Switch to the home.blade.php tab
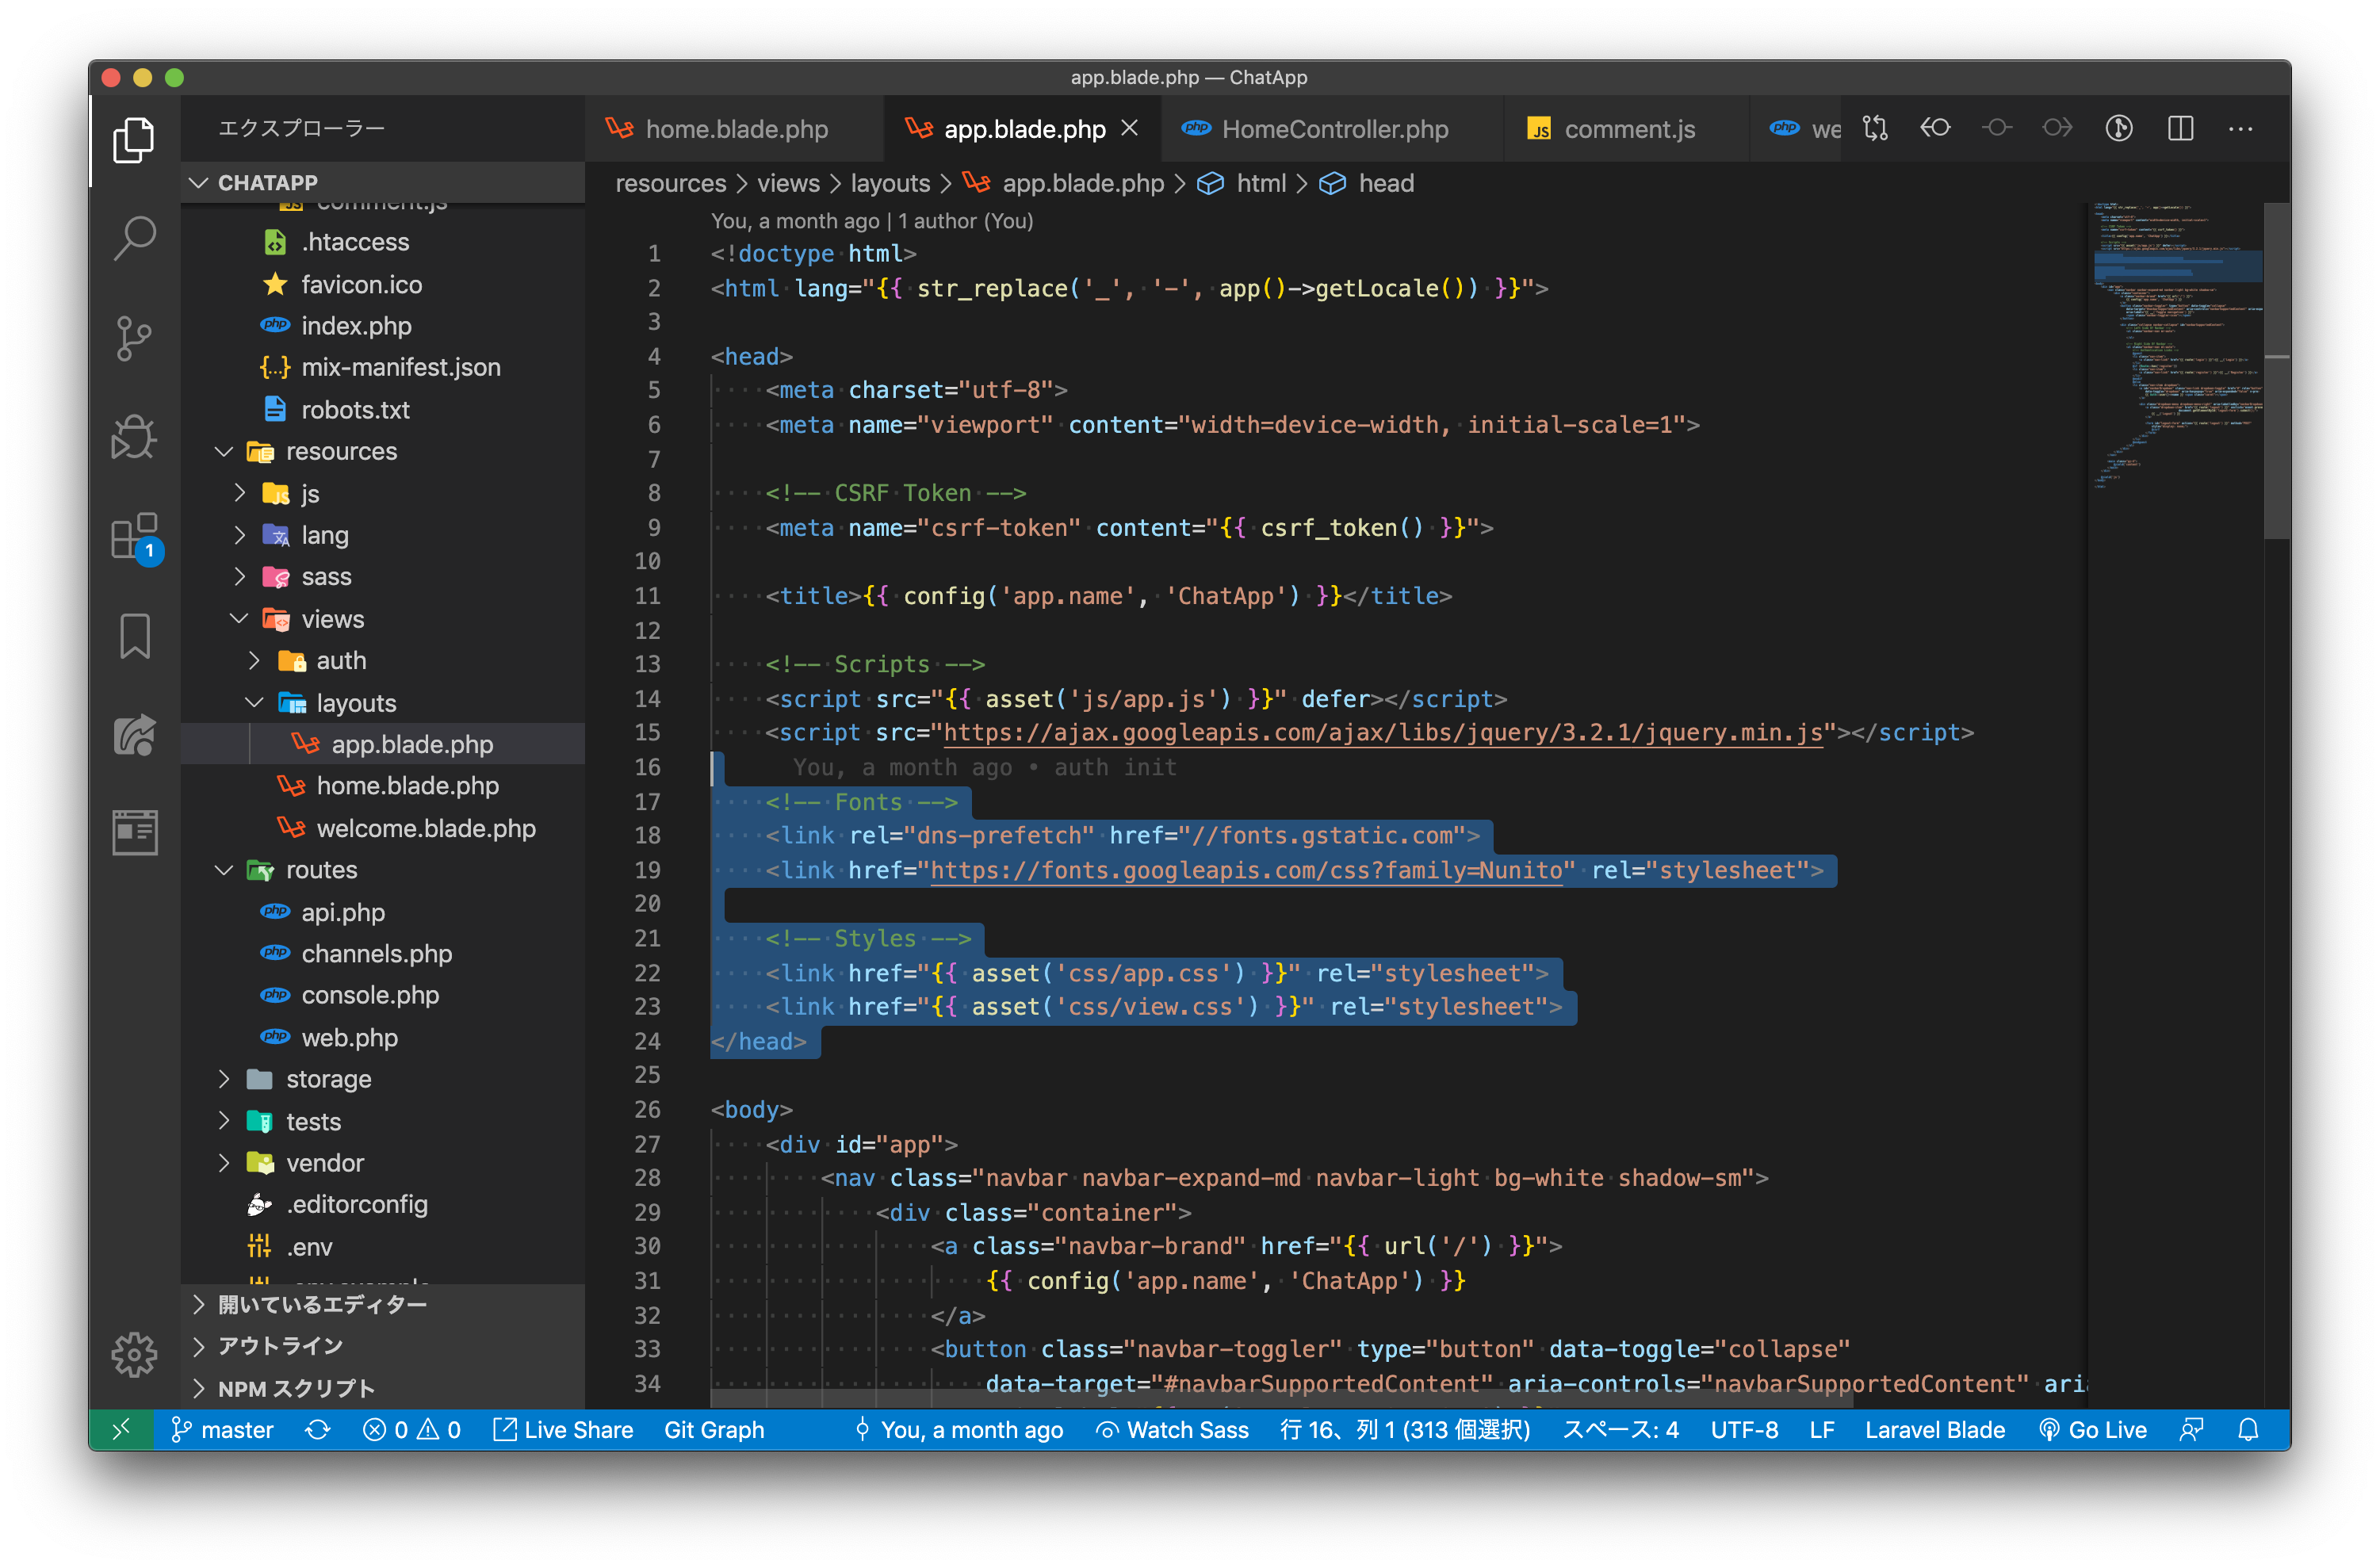This screenshot has height=1568, width=2380. (x=734, y=129)
